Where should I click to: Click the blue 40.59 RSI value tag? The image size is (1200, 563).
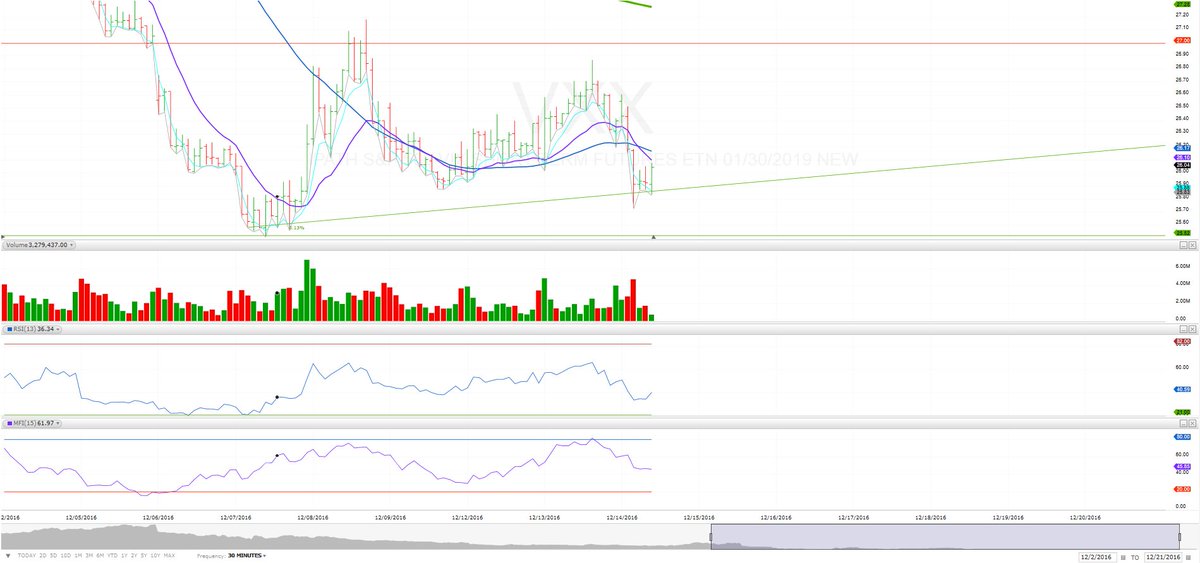point(1182,389)
